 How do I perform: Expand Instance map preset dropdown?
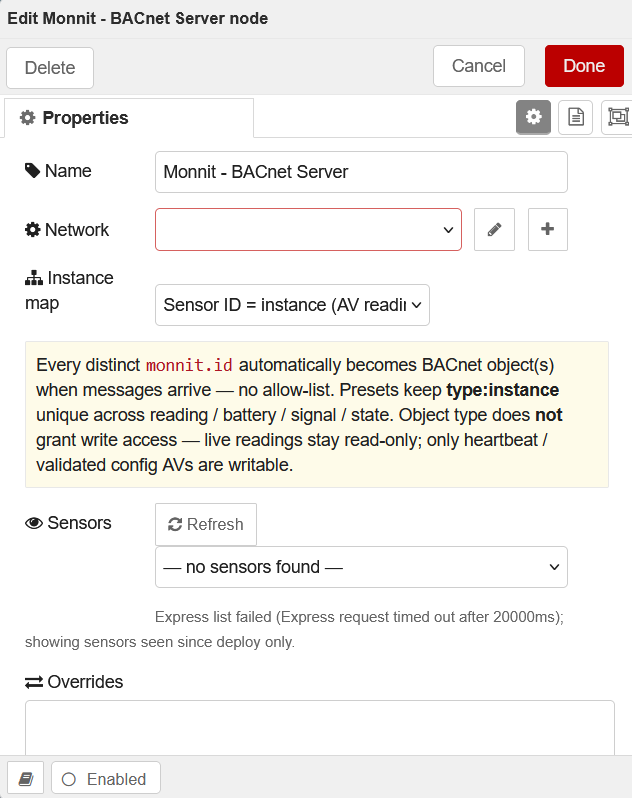click(x=292, y=305)
